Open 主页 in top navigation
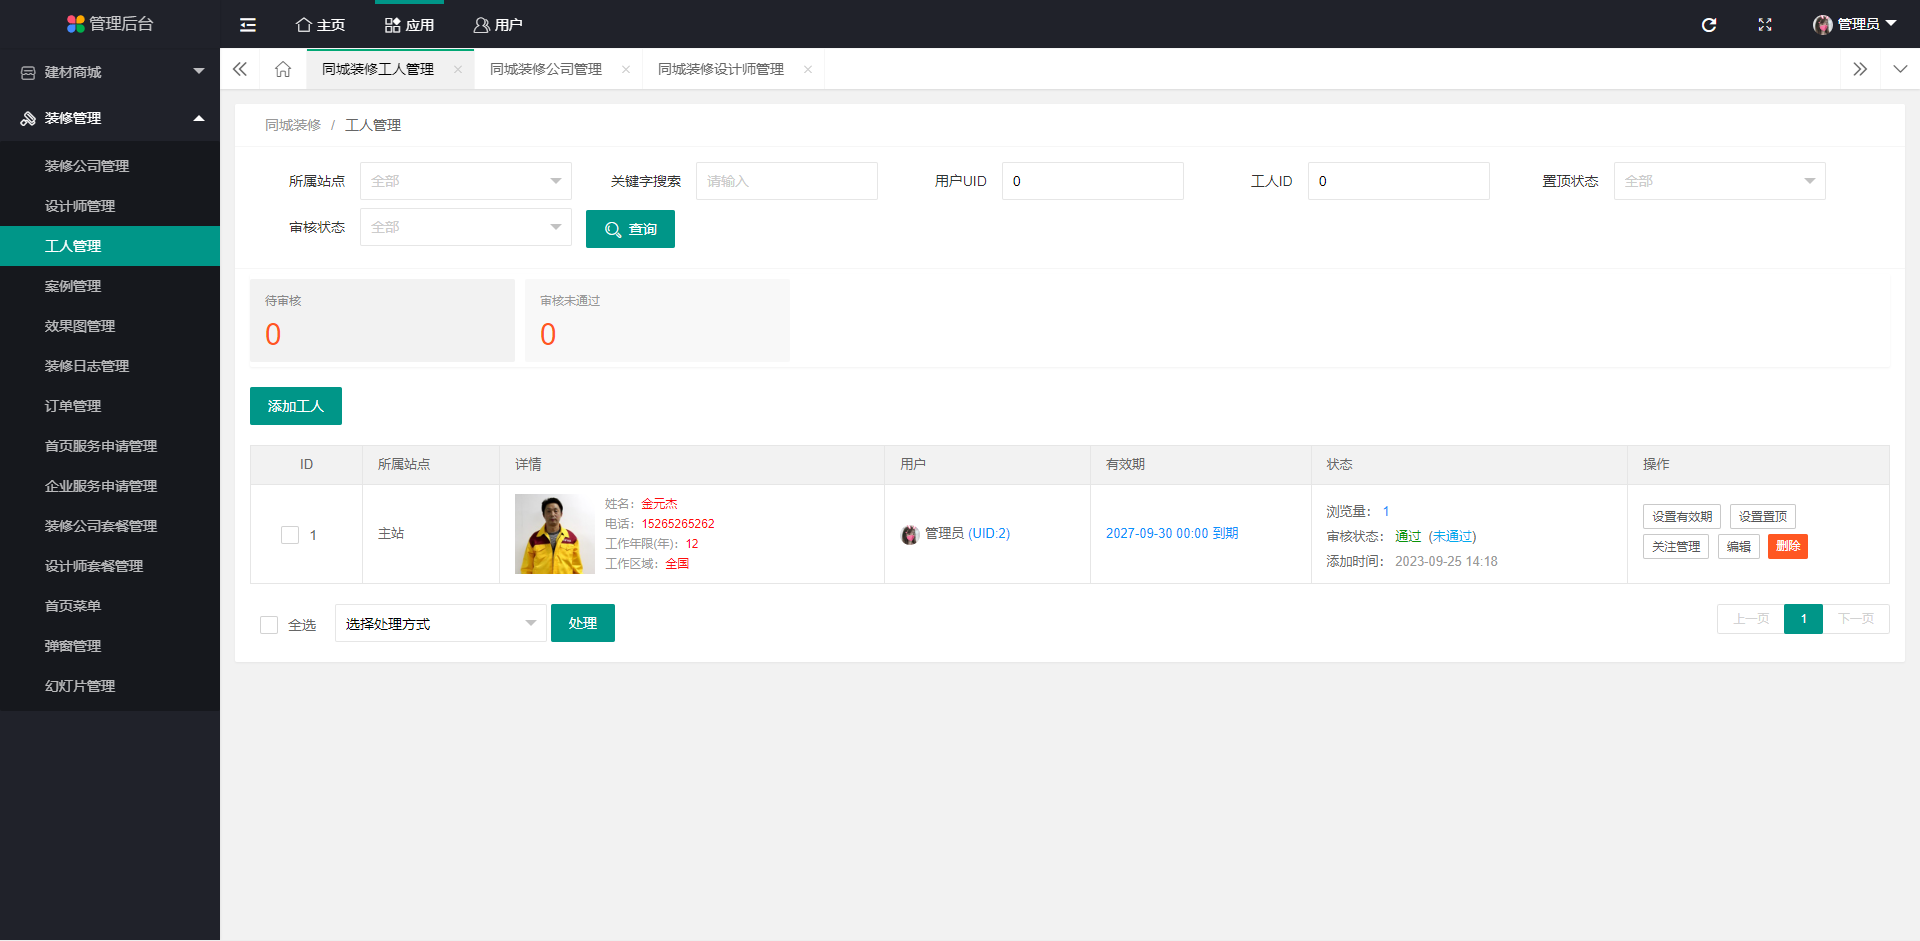The image size is (1920, 941). pos(320,25)
